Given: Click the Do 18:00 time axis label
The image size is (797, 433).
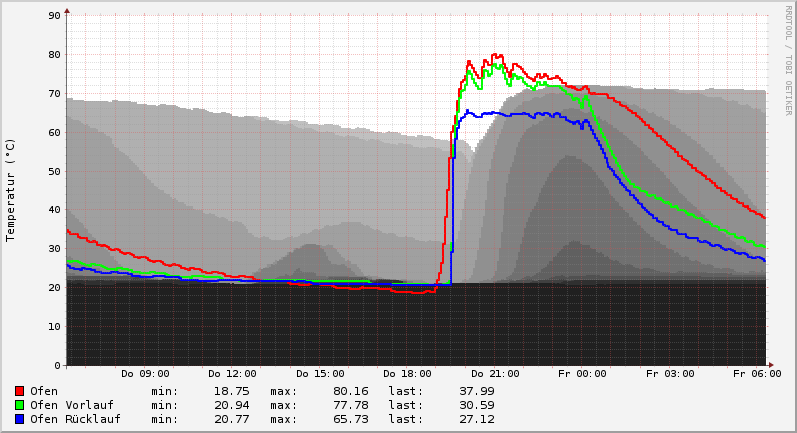Looking at the screenshot, I should click(x=407, y=374).
